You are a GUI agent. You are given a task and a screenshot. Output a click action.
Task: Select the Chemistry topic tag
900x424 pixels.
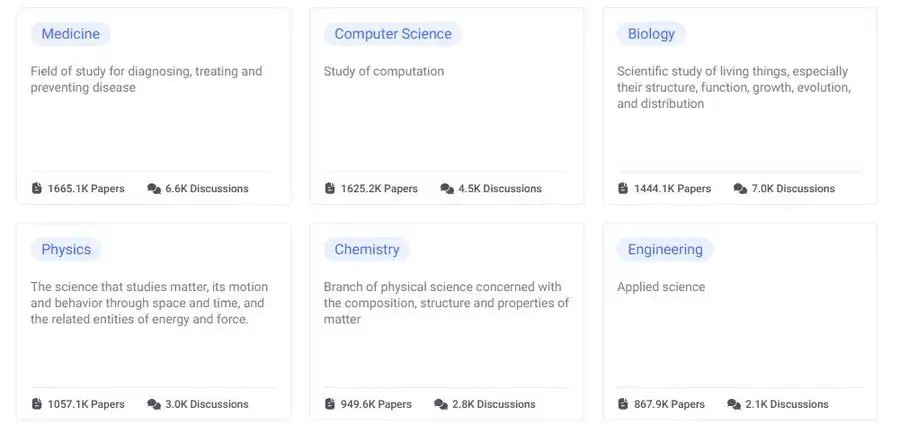[x=366, y=250]
